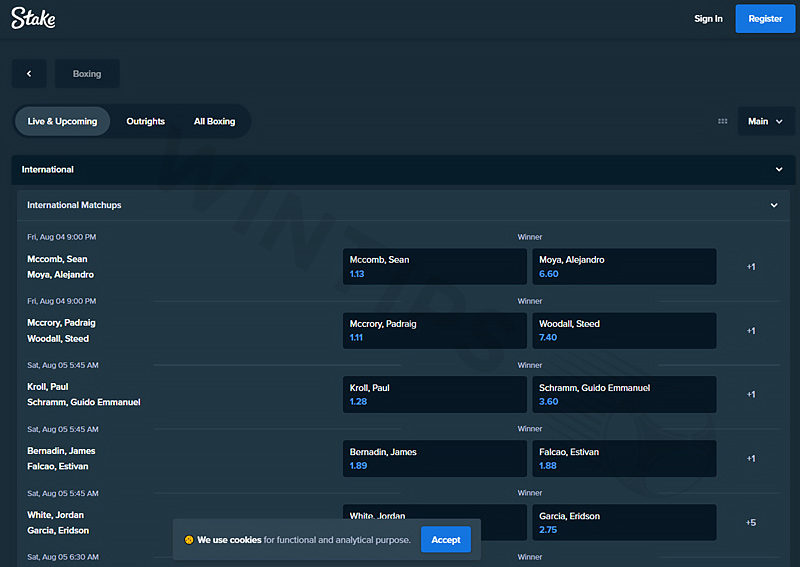Toggle the grid layout icon beside Main
800x567 pixels.
tap(722, 121)
